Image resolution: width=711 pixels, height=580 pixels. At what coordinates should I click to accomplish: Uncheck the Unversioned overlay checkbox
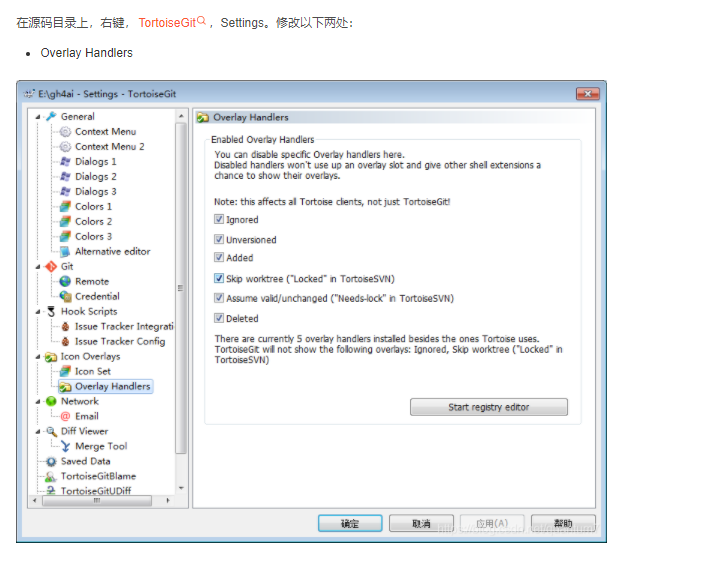219,239
